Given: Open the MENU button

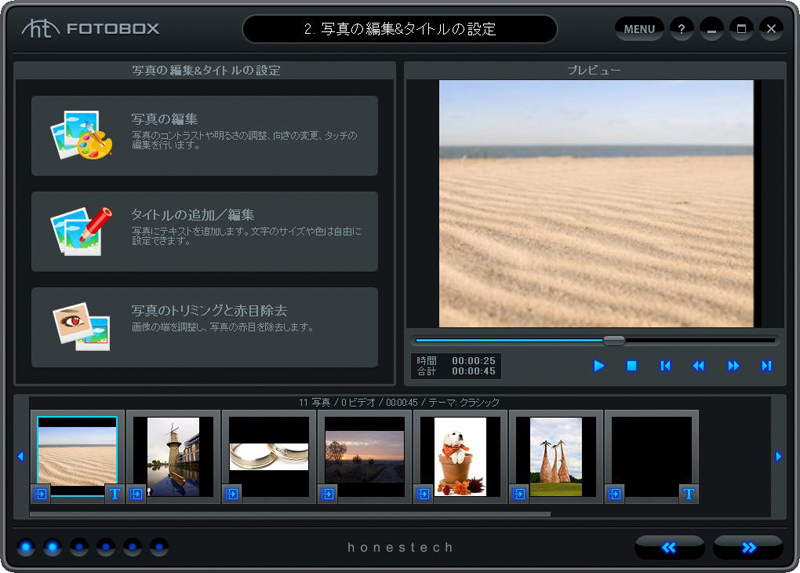Looking at the screenshot, I should [x=639, y=29].
